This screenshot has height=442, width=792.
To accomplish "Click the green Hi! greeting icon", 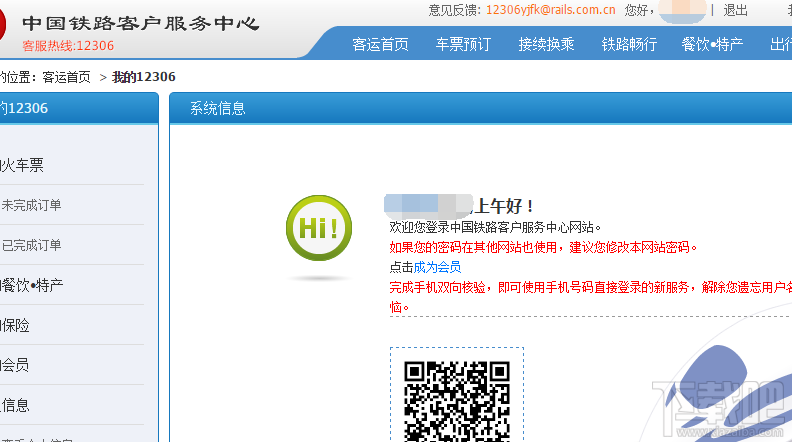I will [x=319, y=228].
